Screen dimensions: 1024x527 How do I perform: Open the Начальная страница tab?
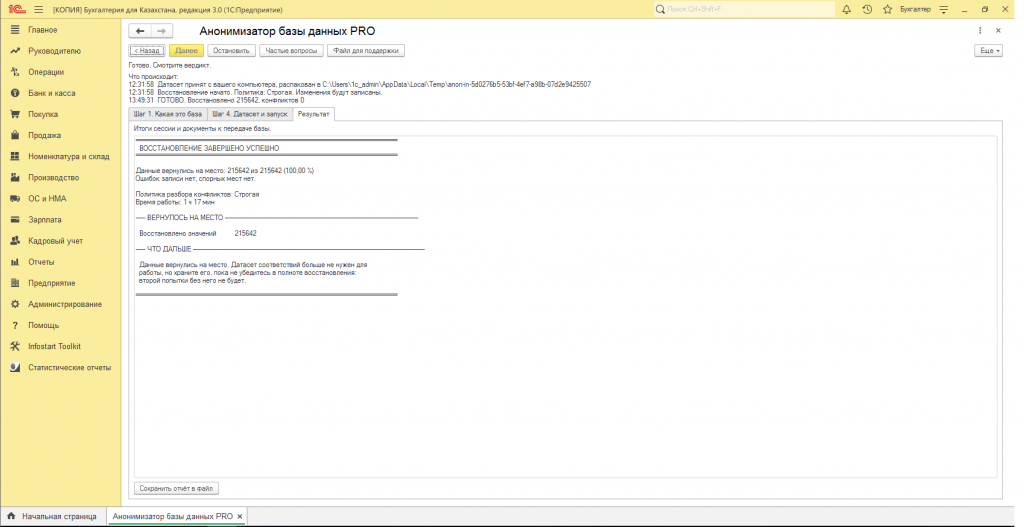tap(52, 517)
